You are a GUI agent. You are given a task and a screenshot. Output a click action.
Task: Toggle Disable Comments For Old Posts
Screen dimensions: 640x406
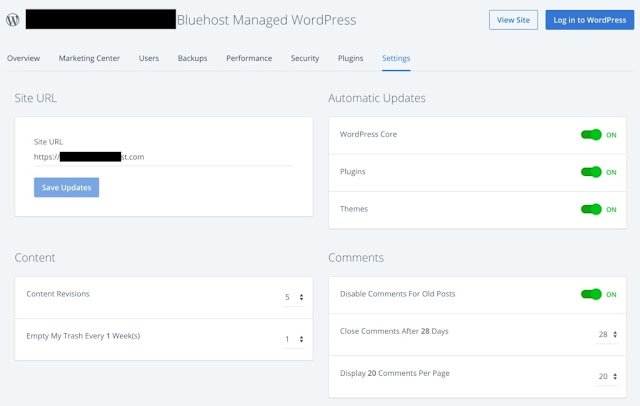(x=591, y=294)
